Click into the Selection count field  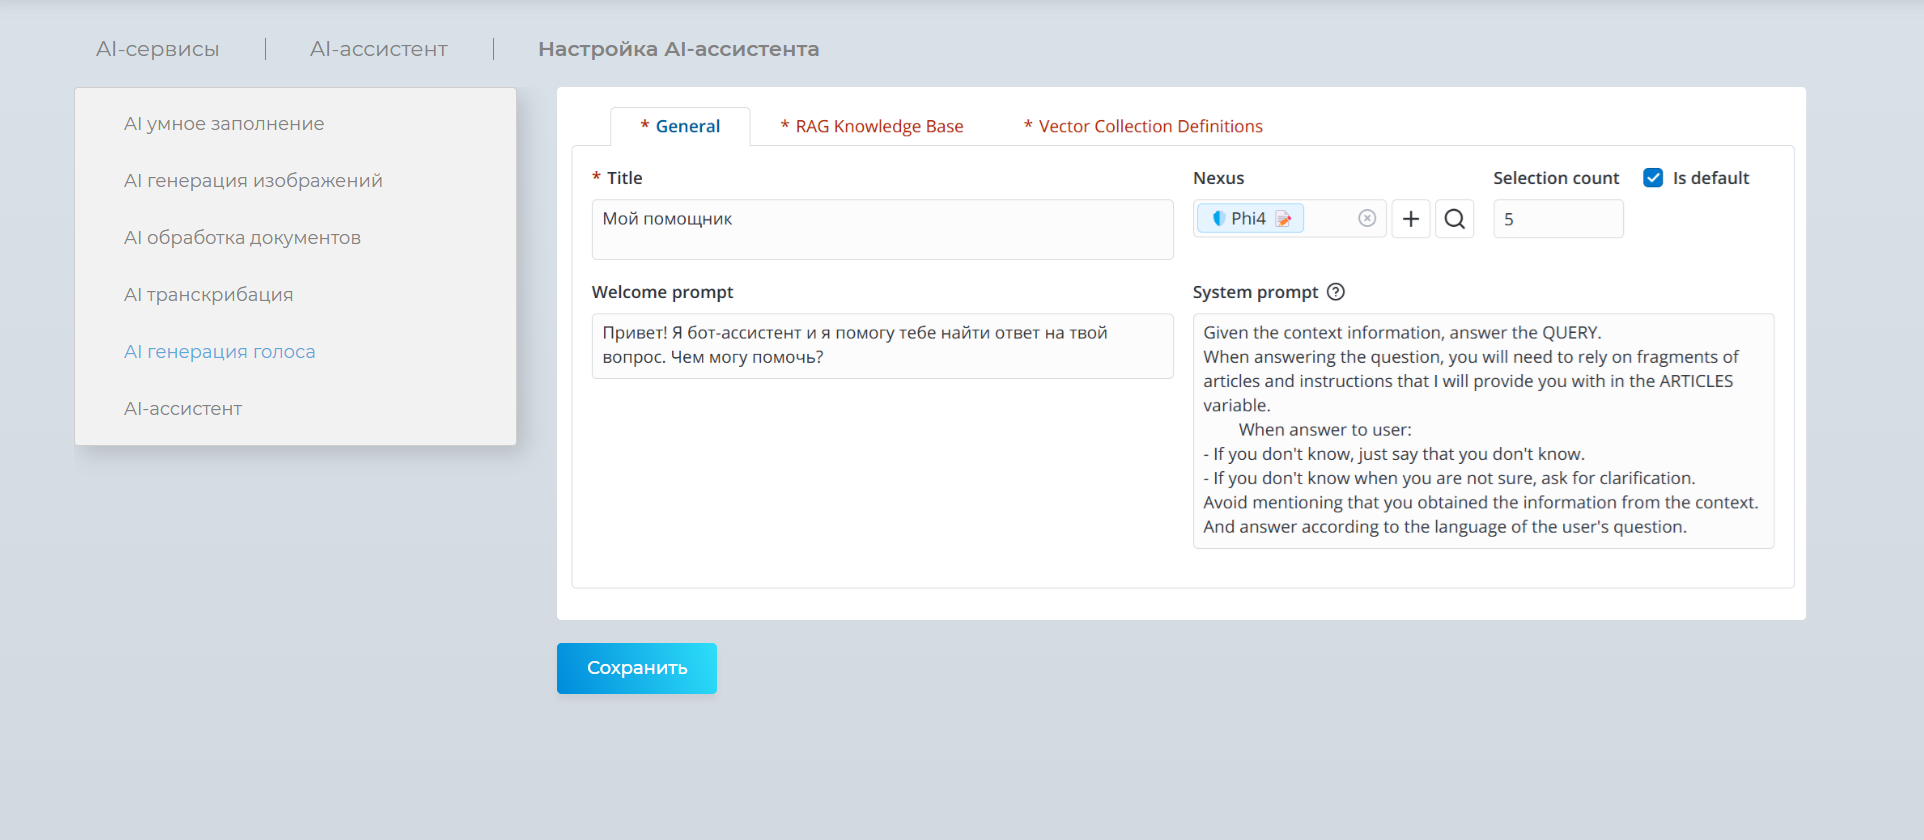click(1557, 219)
